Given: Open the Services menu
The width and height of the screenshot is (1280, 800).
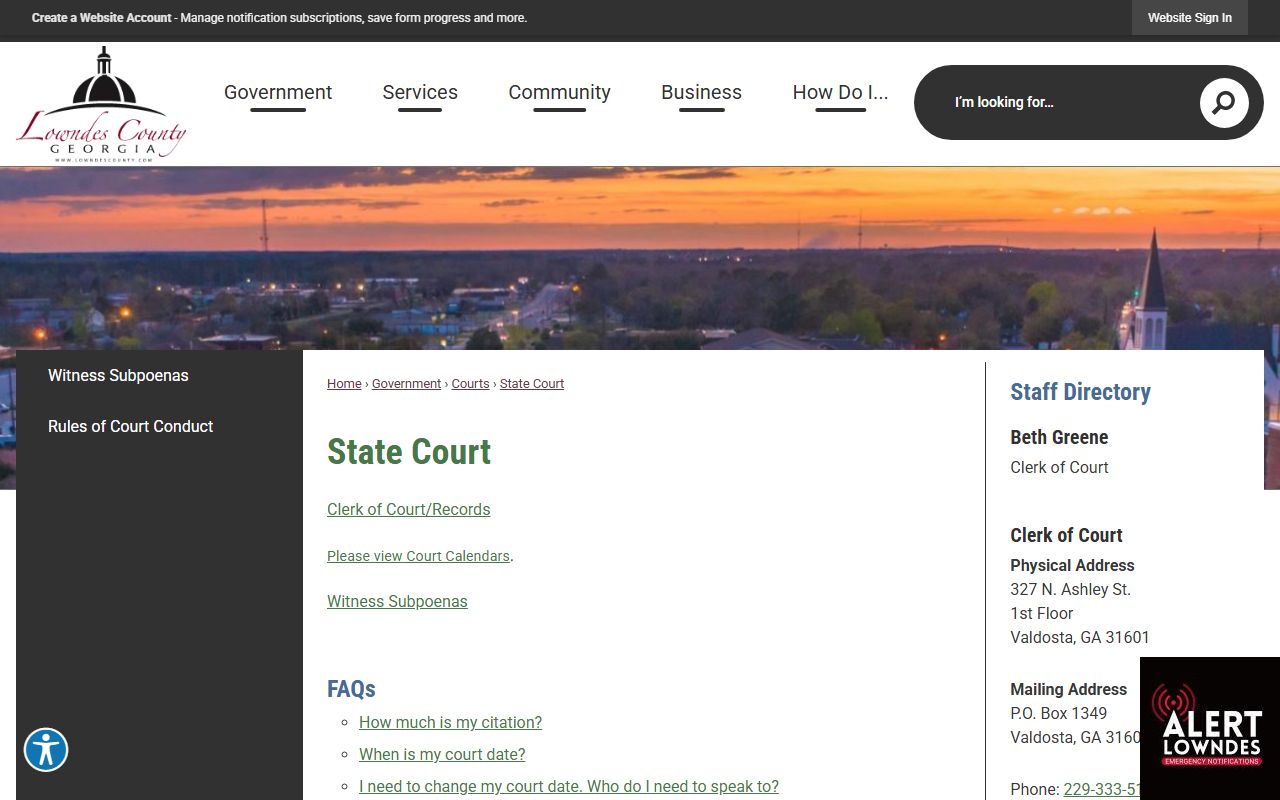Looking at the screenshot, I should (x=420, y=92).
